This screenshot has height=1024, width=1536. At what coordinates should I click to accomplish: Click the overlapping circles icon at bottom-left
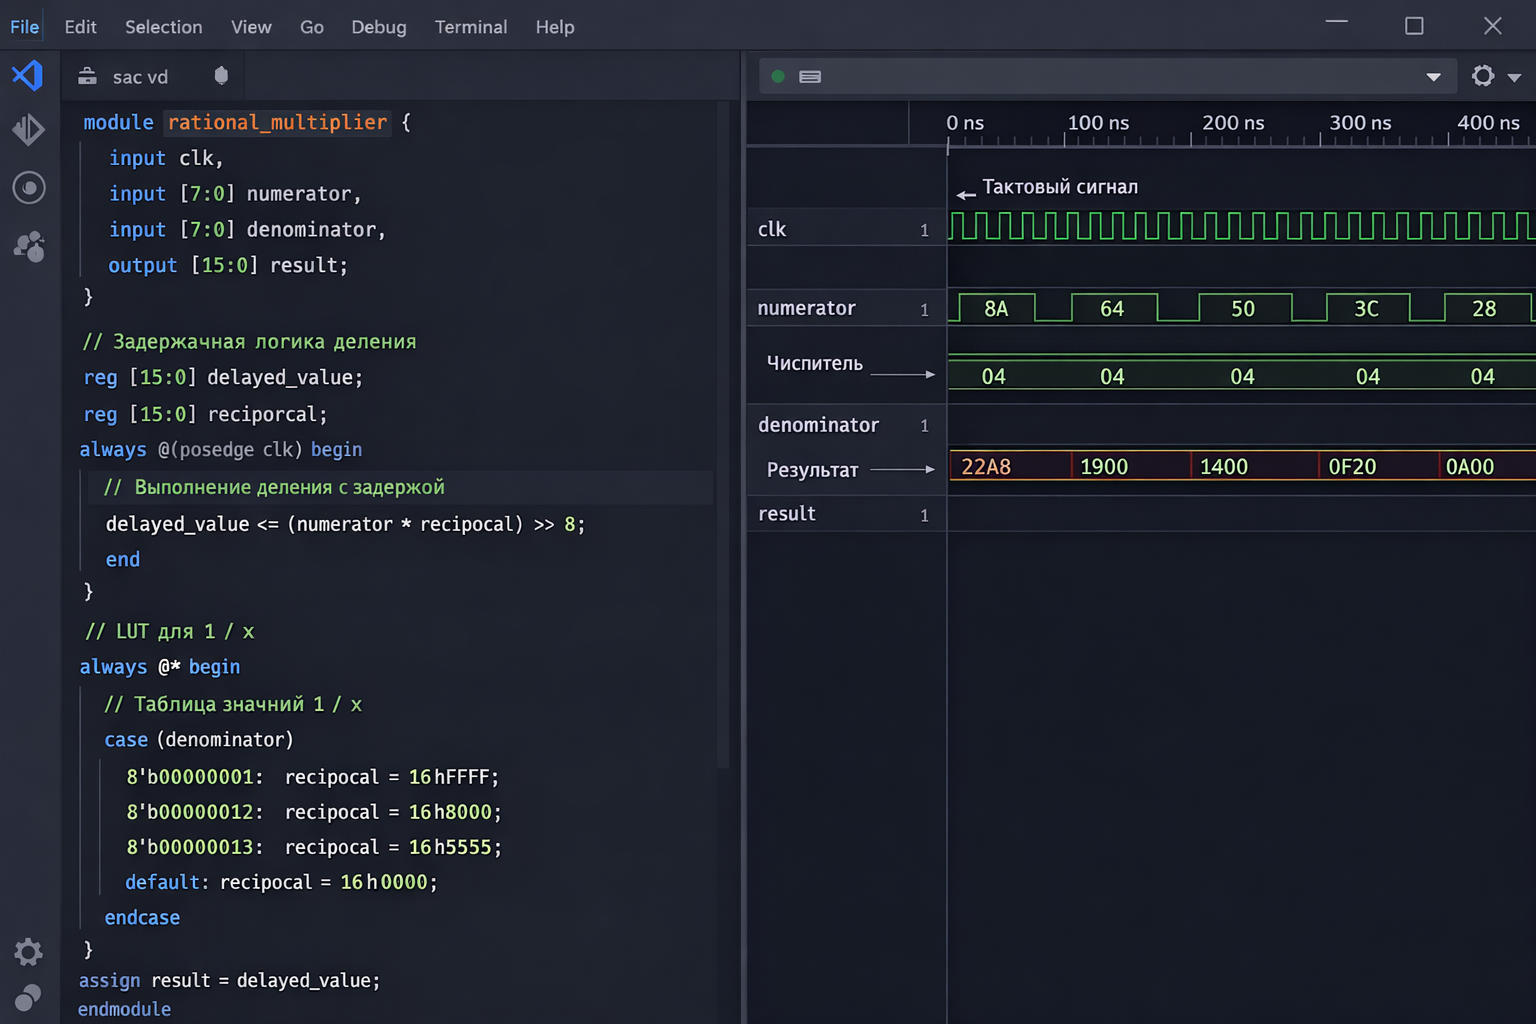[x=28, y=997]
